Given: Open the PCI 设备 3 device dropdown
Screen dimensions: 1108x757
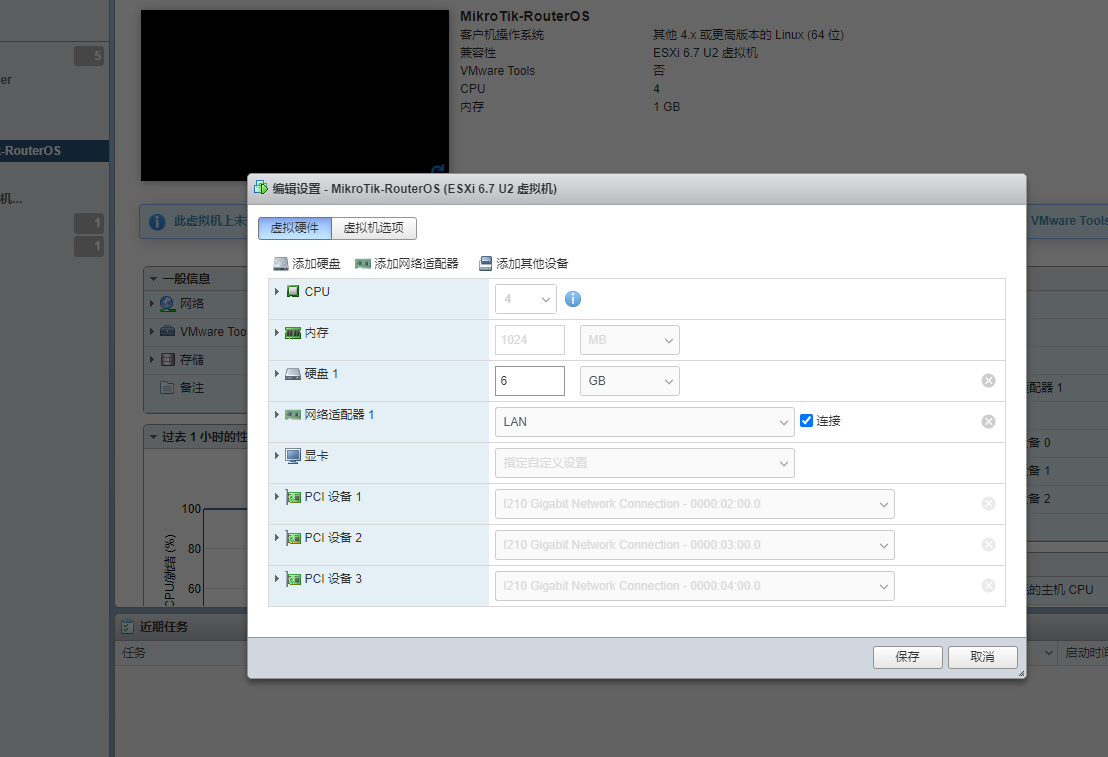Looking at the screenshot, I should [695, 586].
